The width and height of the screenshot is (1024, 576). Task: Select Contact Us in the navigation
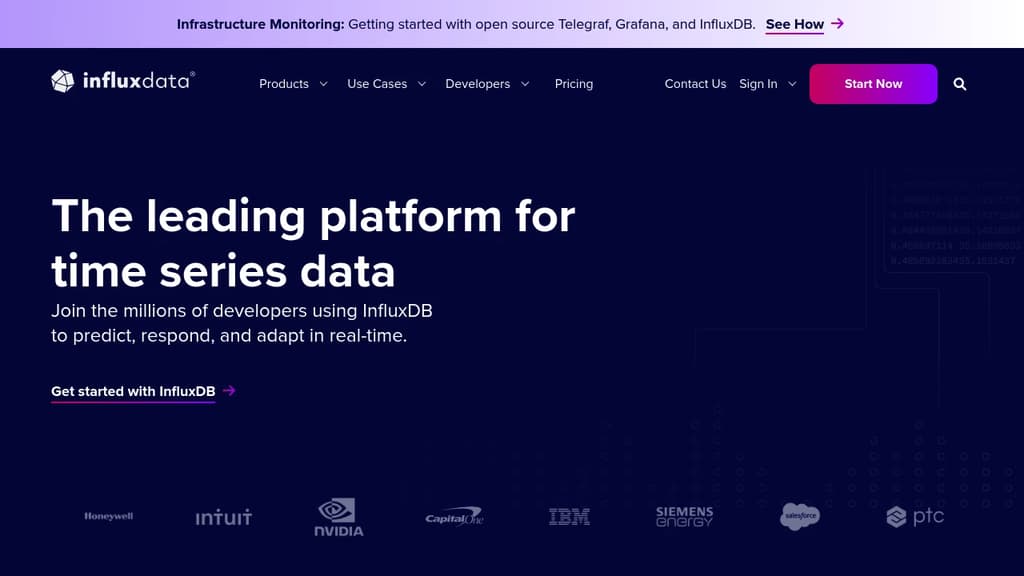point(695,84)
